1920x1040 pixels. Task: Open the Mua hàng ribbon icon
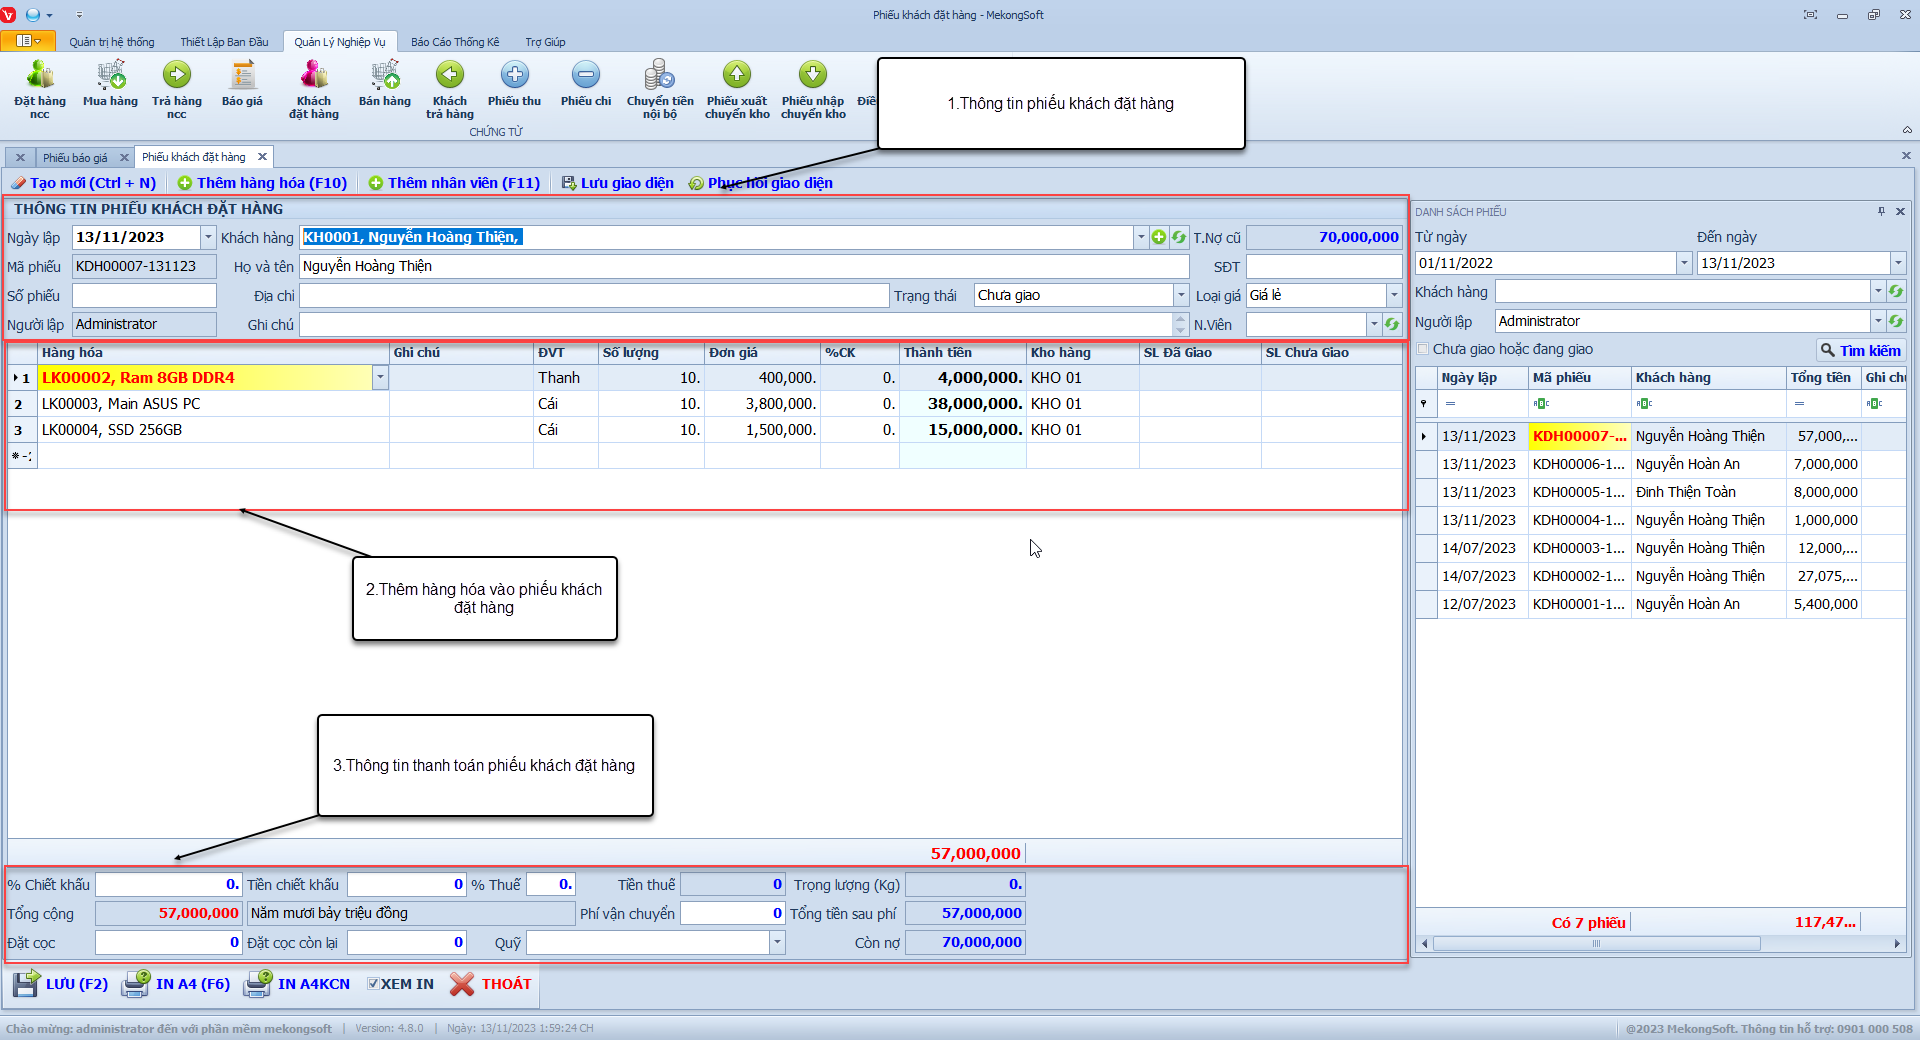point(110,76)
